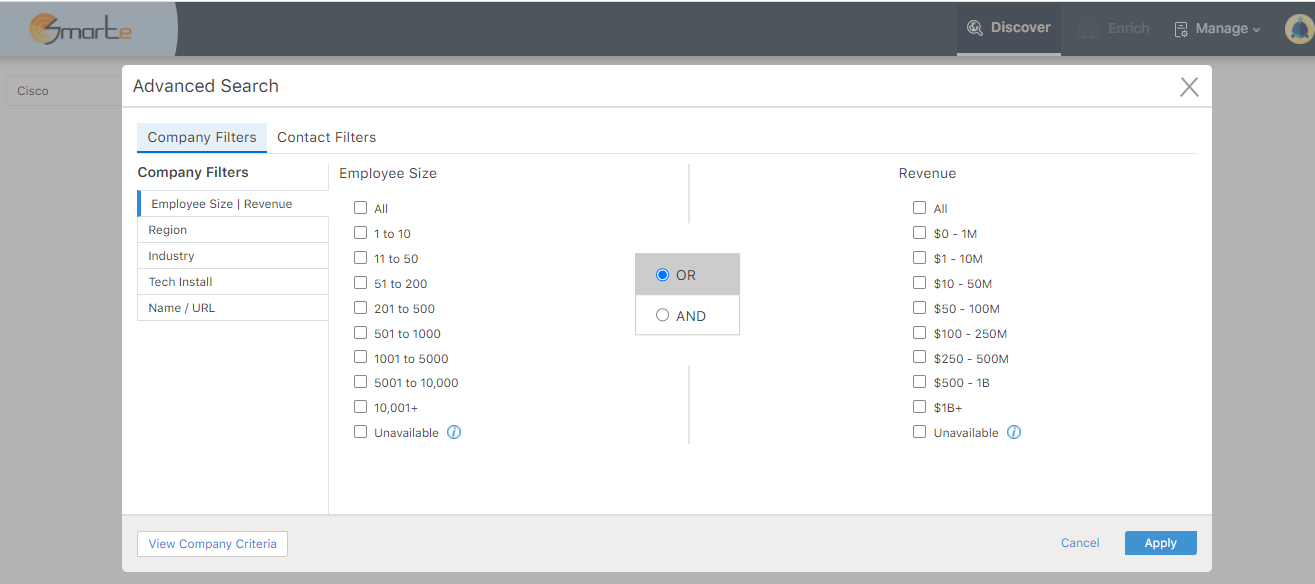The width and height of the screenshot is (1315, 584).
Task: Check the All employee size checkbox
Action: coord(360,207)
